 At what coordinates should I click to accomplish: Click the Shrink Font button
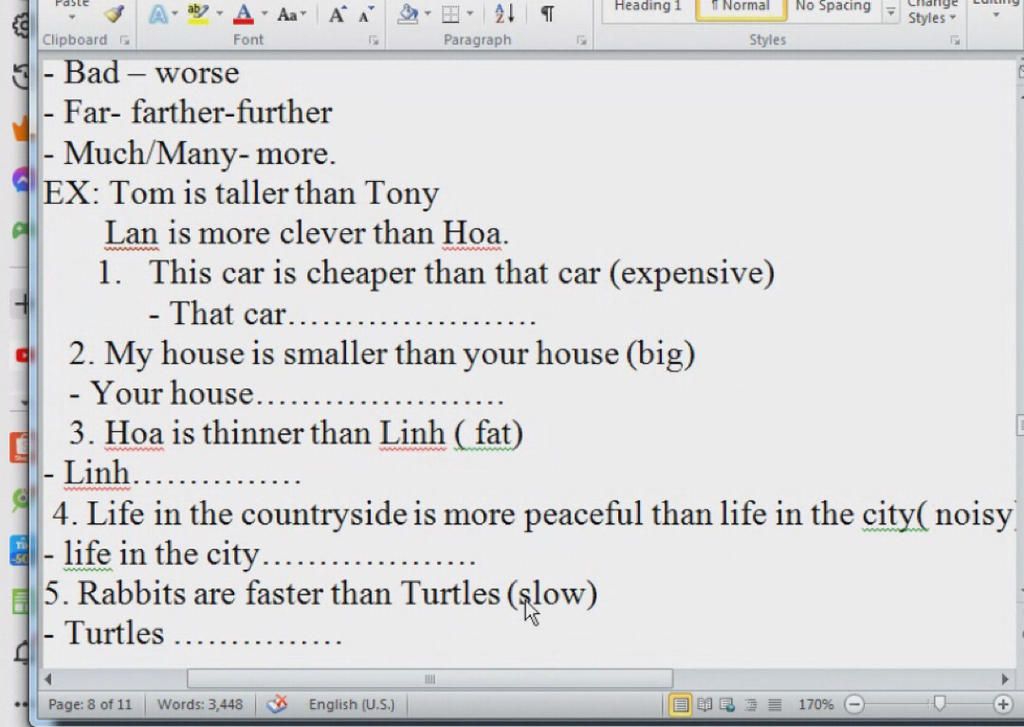point(366,14)
